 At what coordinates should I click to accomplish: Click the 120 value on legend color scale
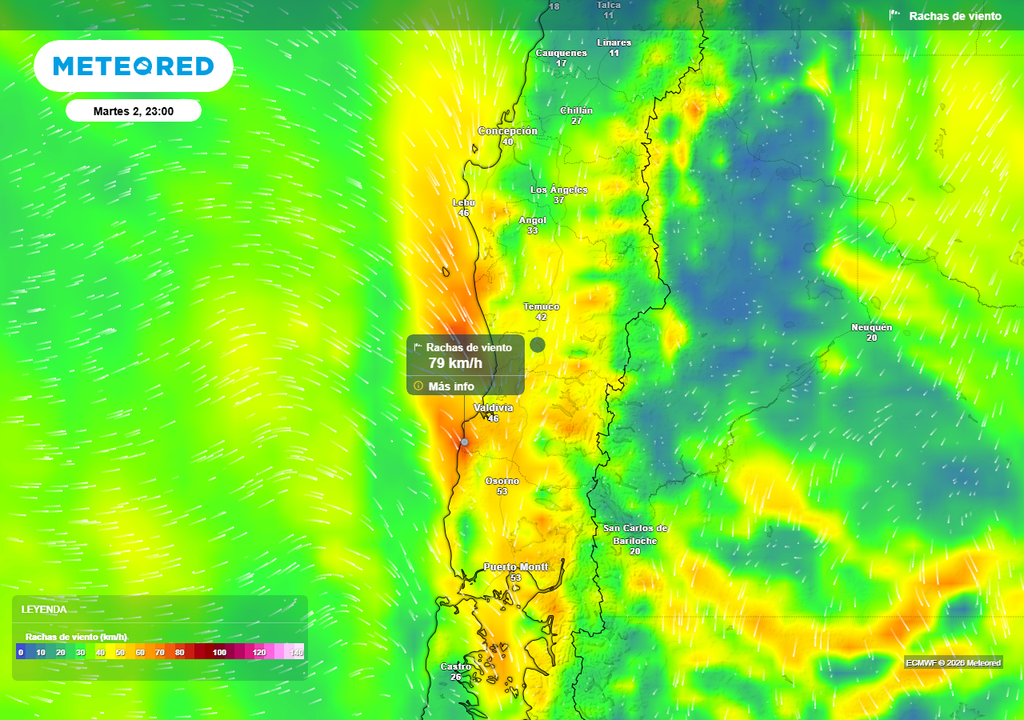(x=259, y=652)
